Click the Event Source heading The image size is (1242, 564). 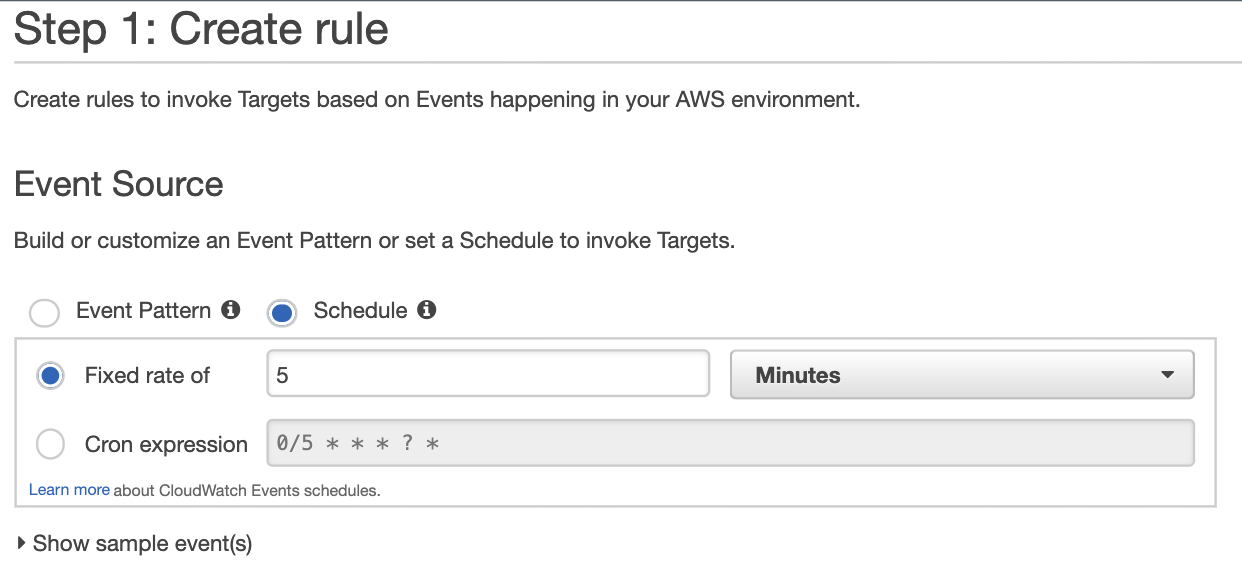tap(119, 184)
